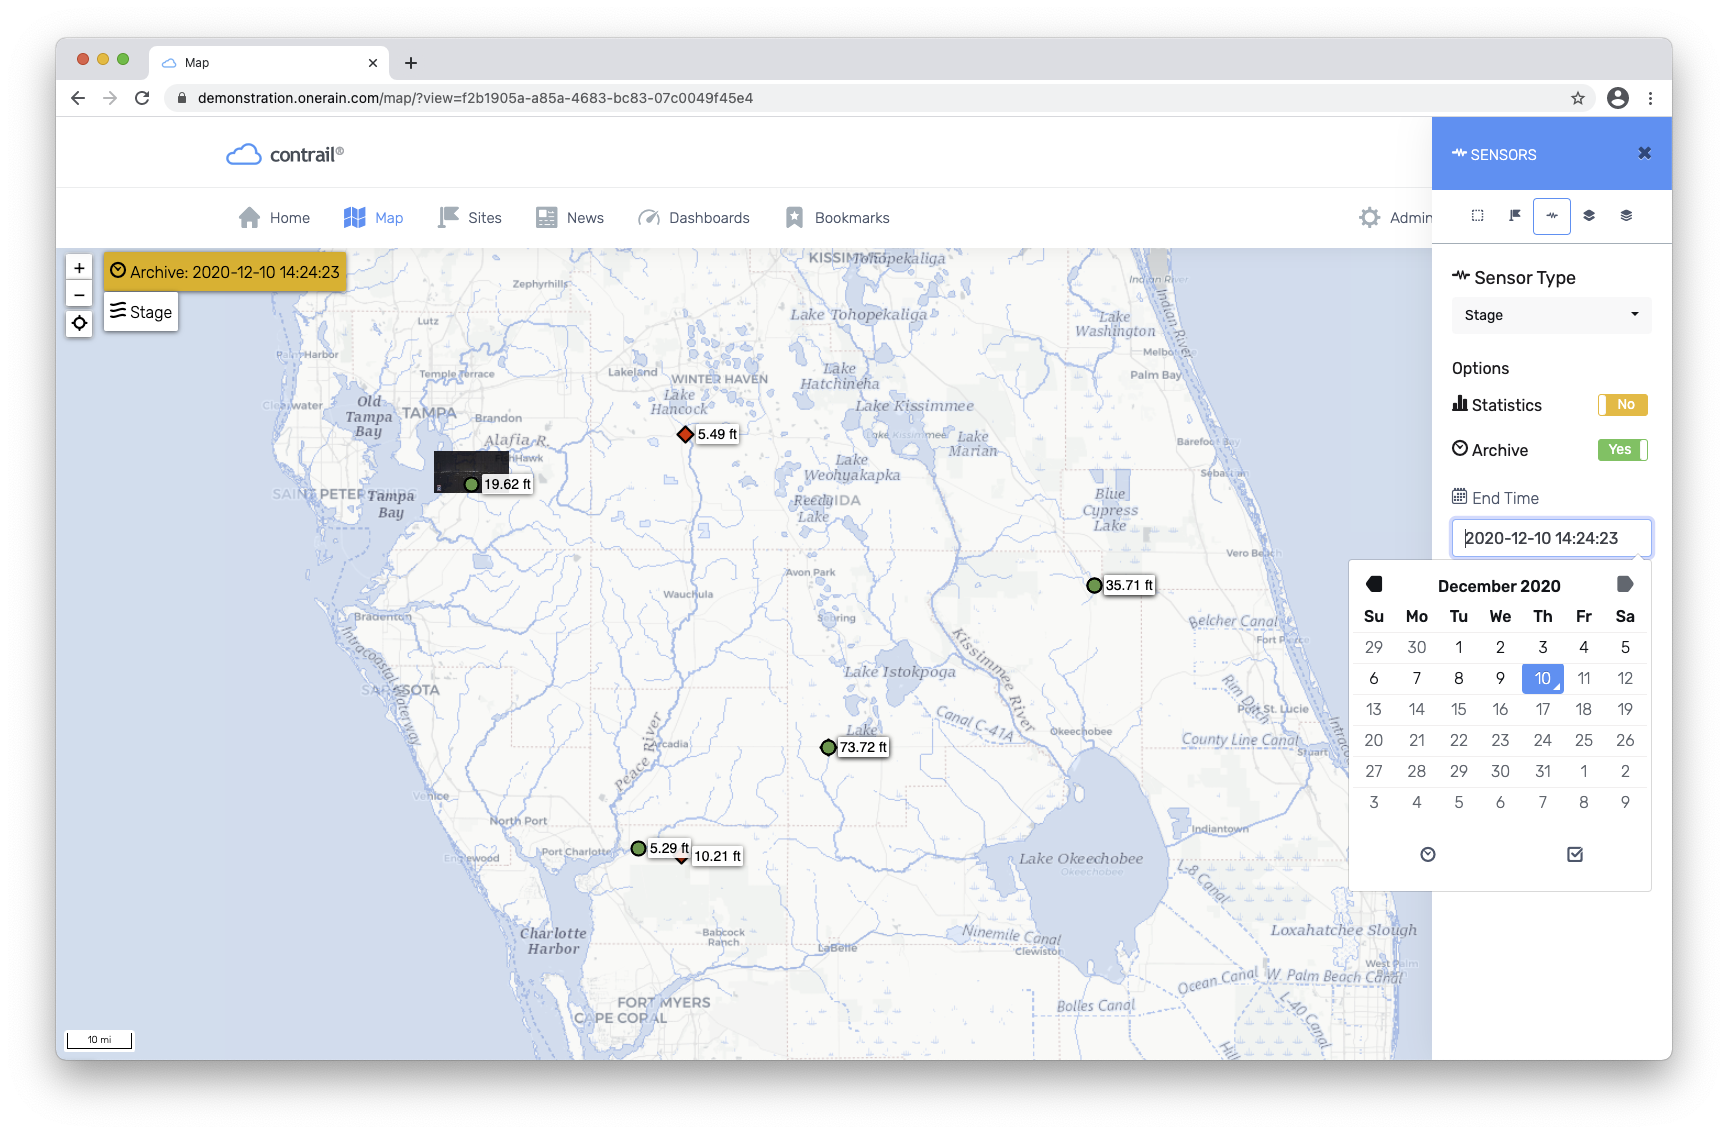The image size is (1728, 1134).
Task: Toggle Statistics option to Yes
Action: click(1621, 404)
